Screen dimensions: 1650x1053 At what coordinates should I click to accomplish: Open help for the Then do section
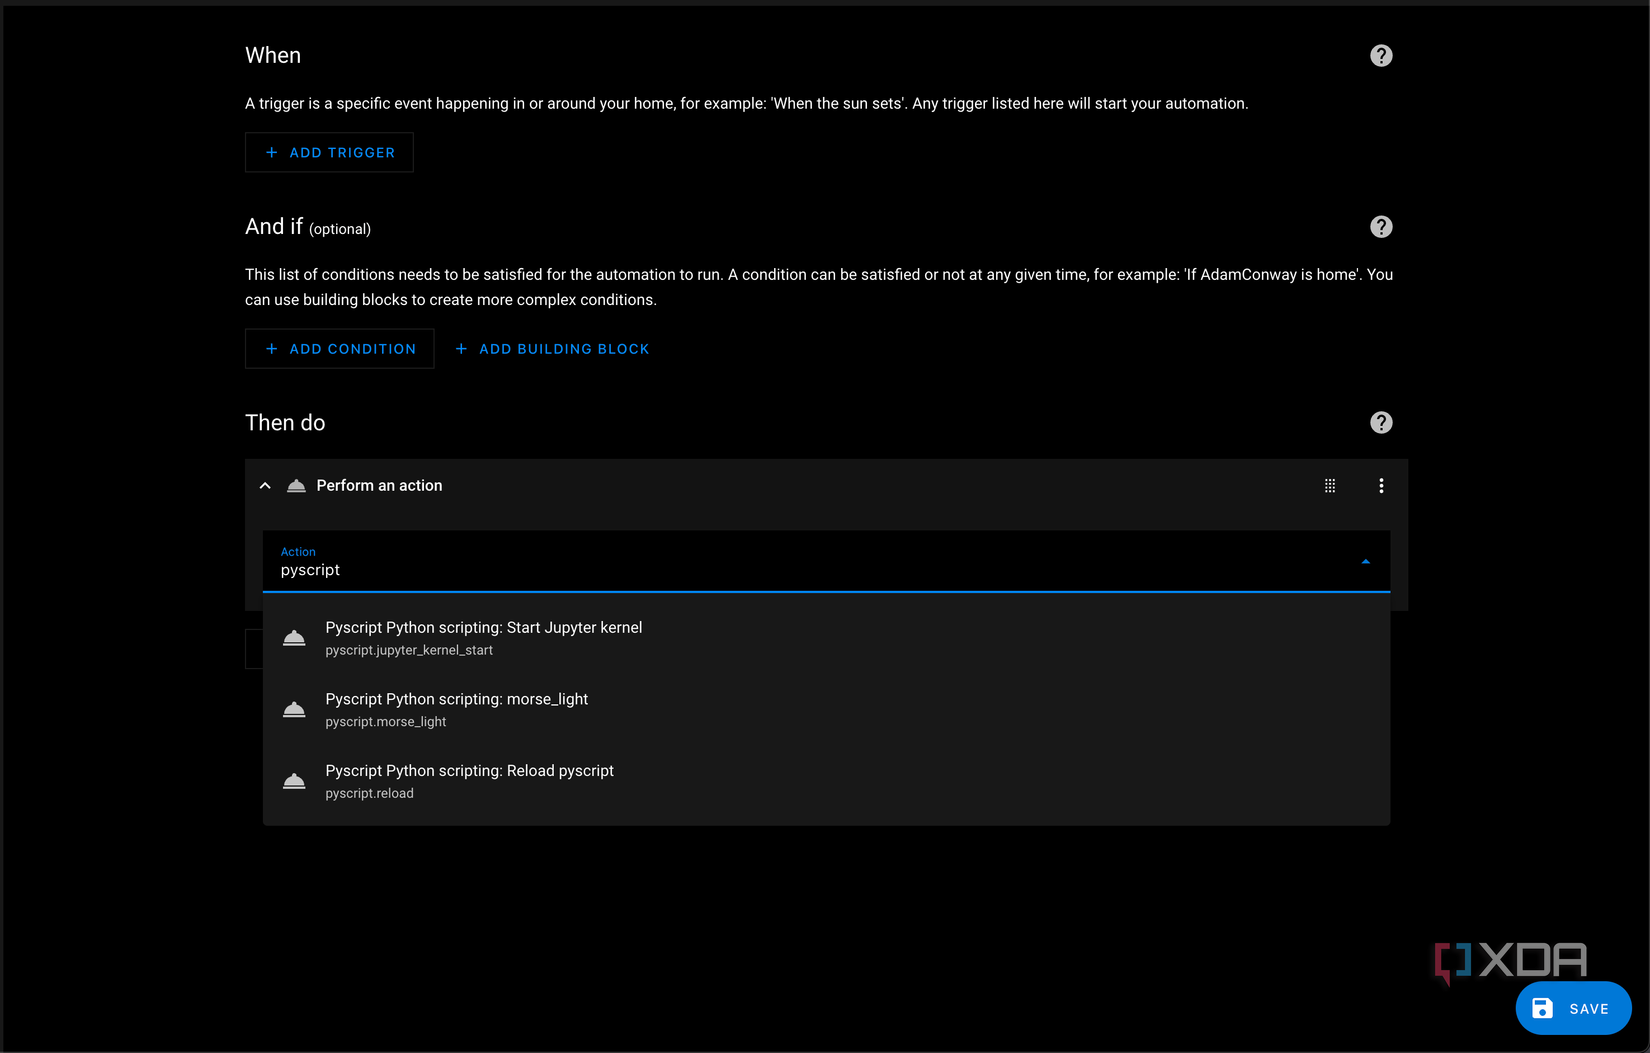pos(1381,423)
